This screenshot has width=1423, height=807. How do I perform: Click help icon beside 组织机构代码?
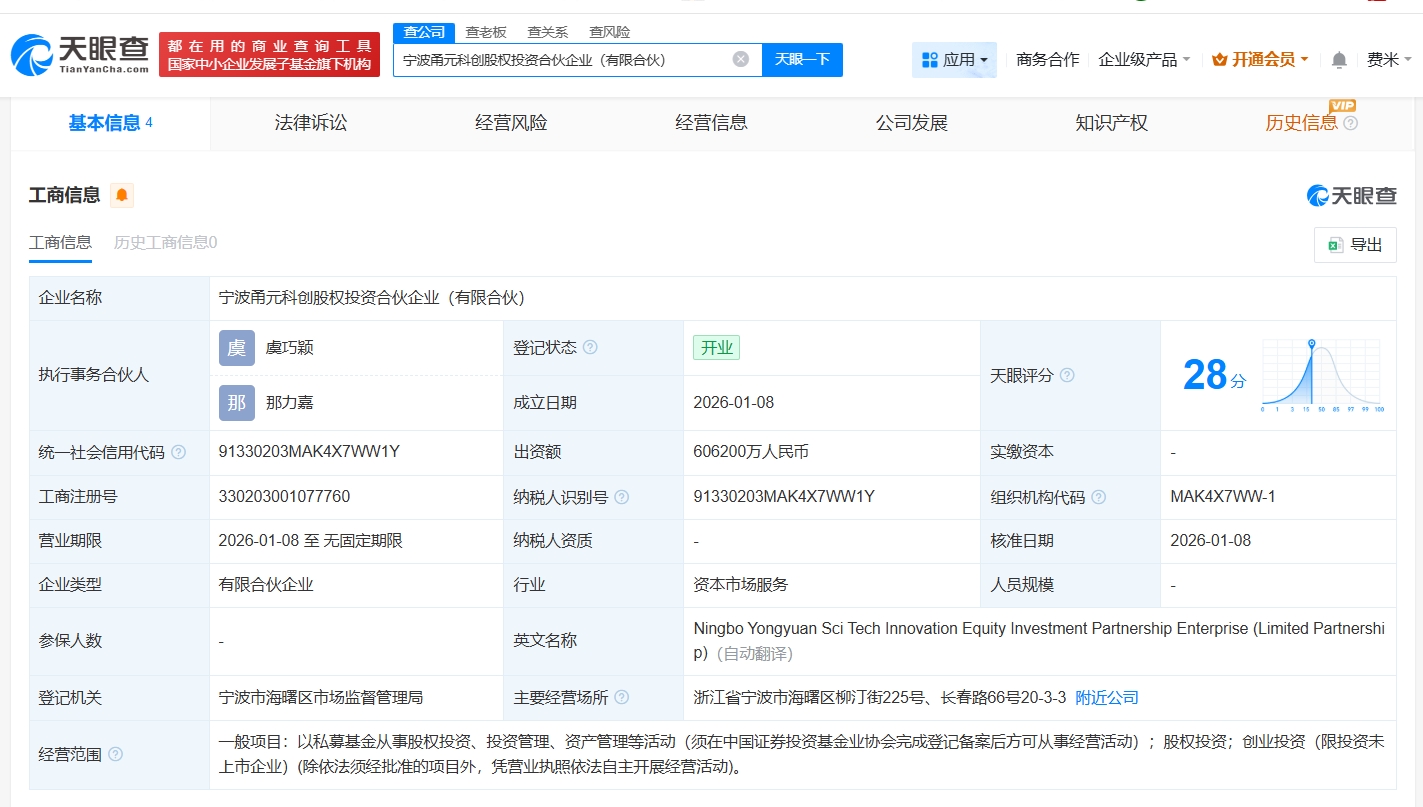click(1099, 497)
